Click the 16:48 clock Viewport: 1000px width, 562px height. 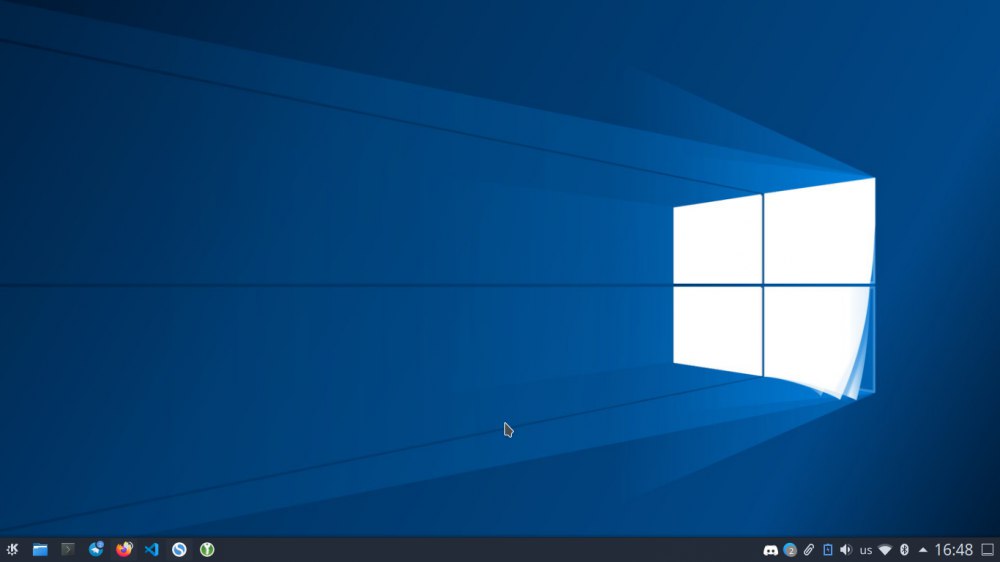953,550
